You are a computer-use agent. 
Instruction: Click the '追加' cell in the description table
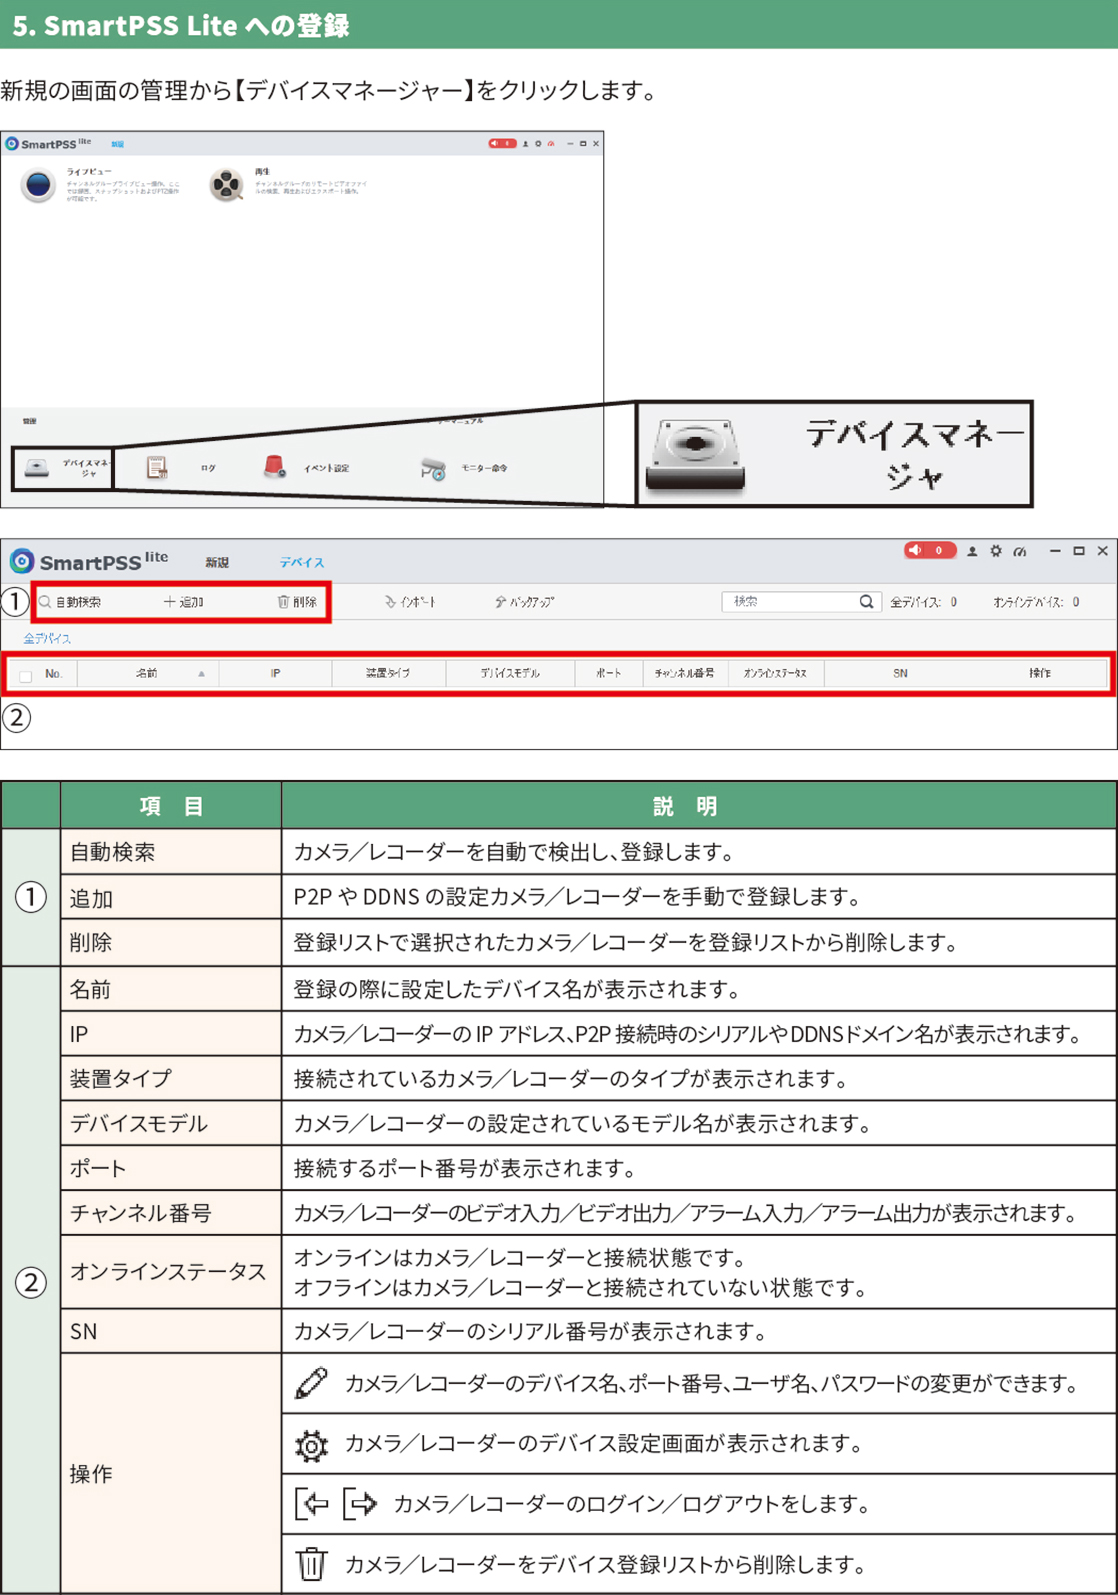(171, 898)
